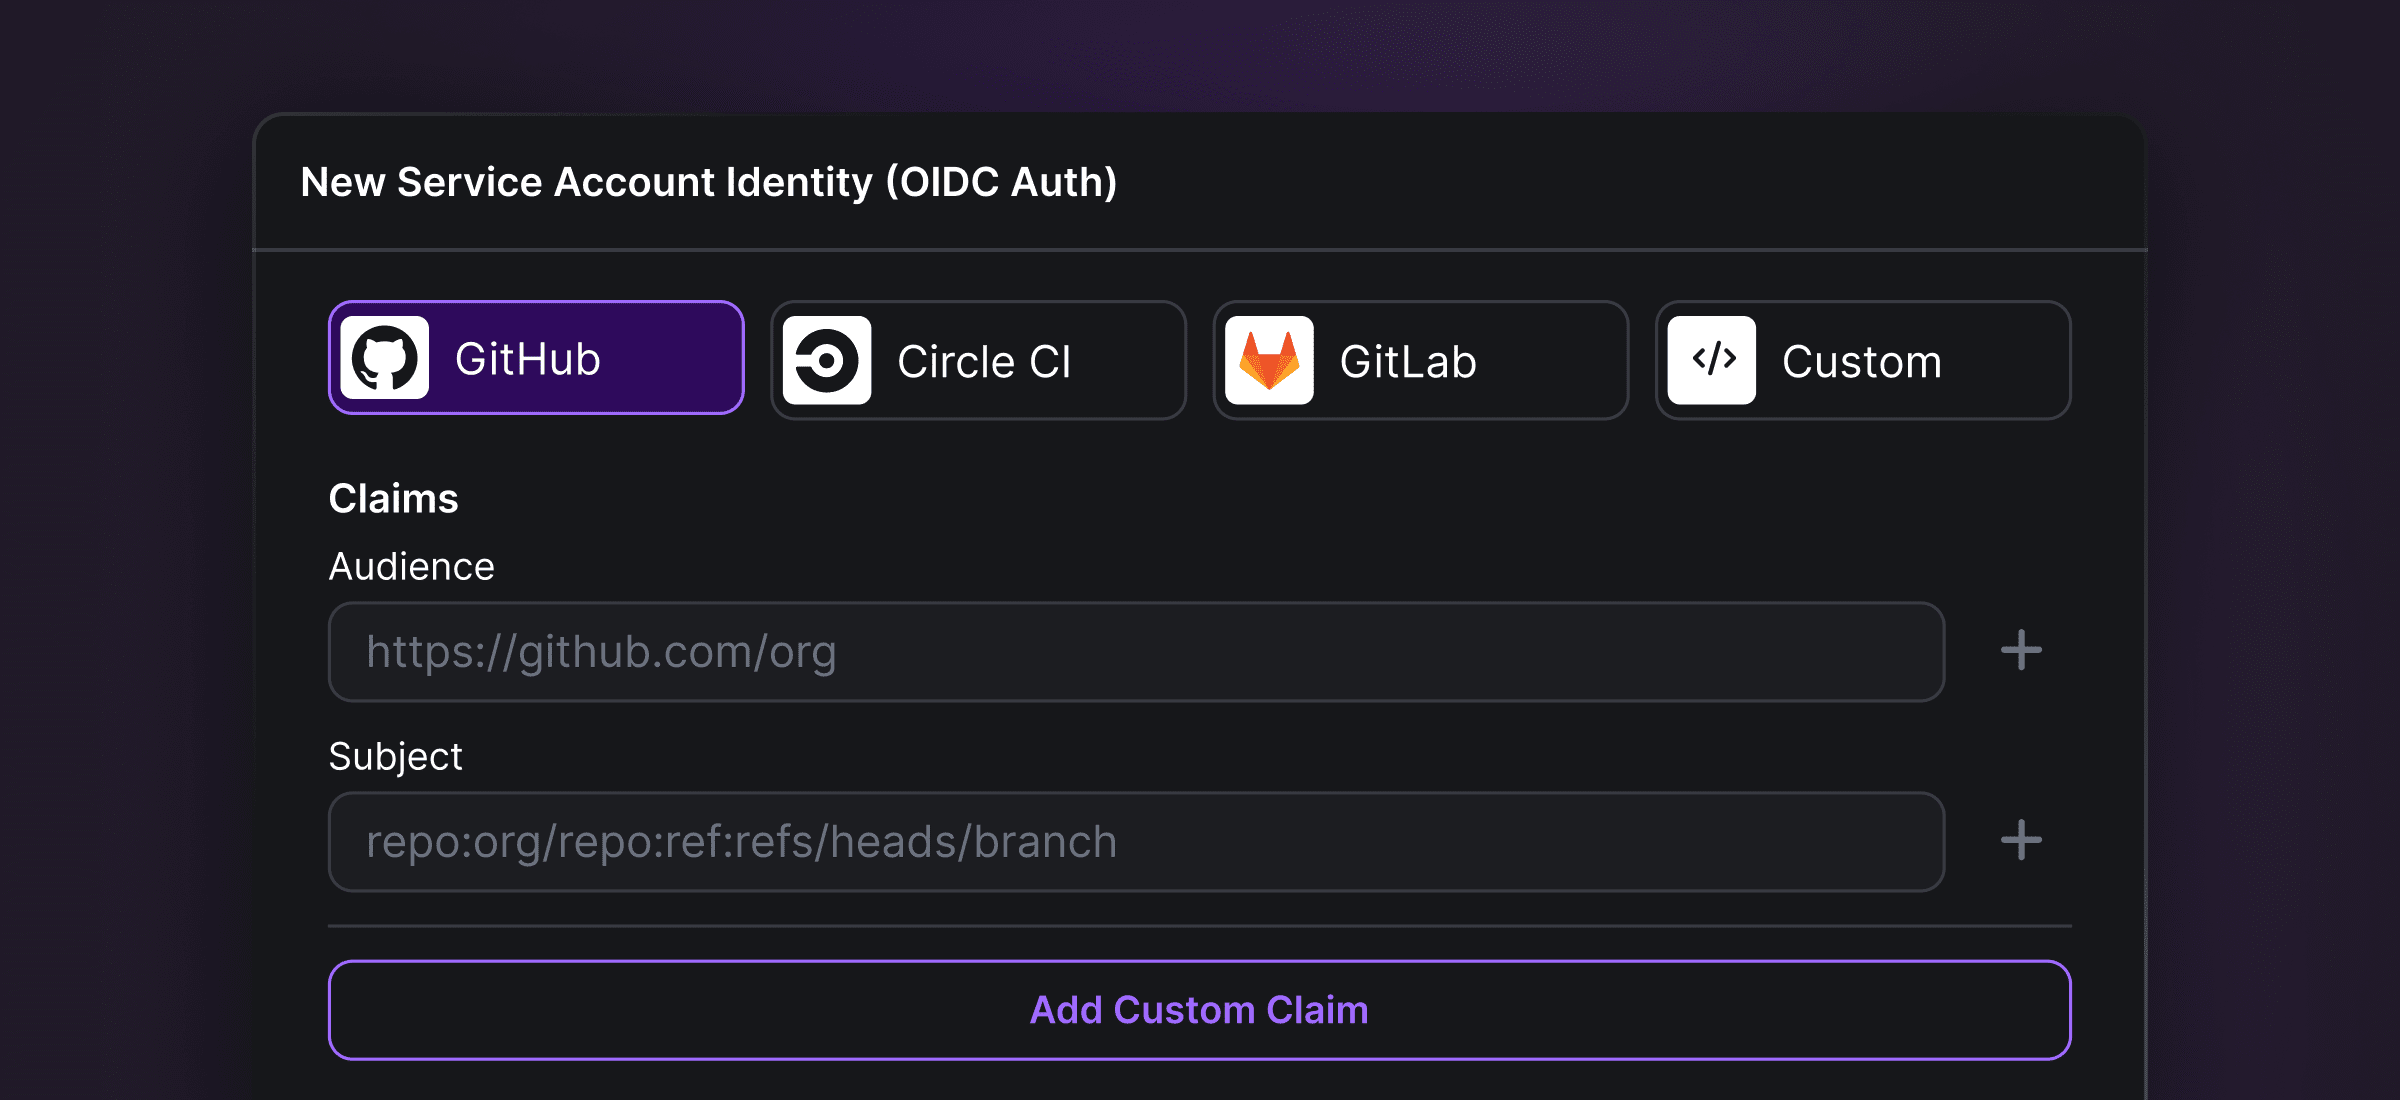
Task: Click the Audience field label
Action: tap(412, 567)
